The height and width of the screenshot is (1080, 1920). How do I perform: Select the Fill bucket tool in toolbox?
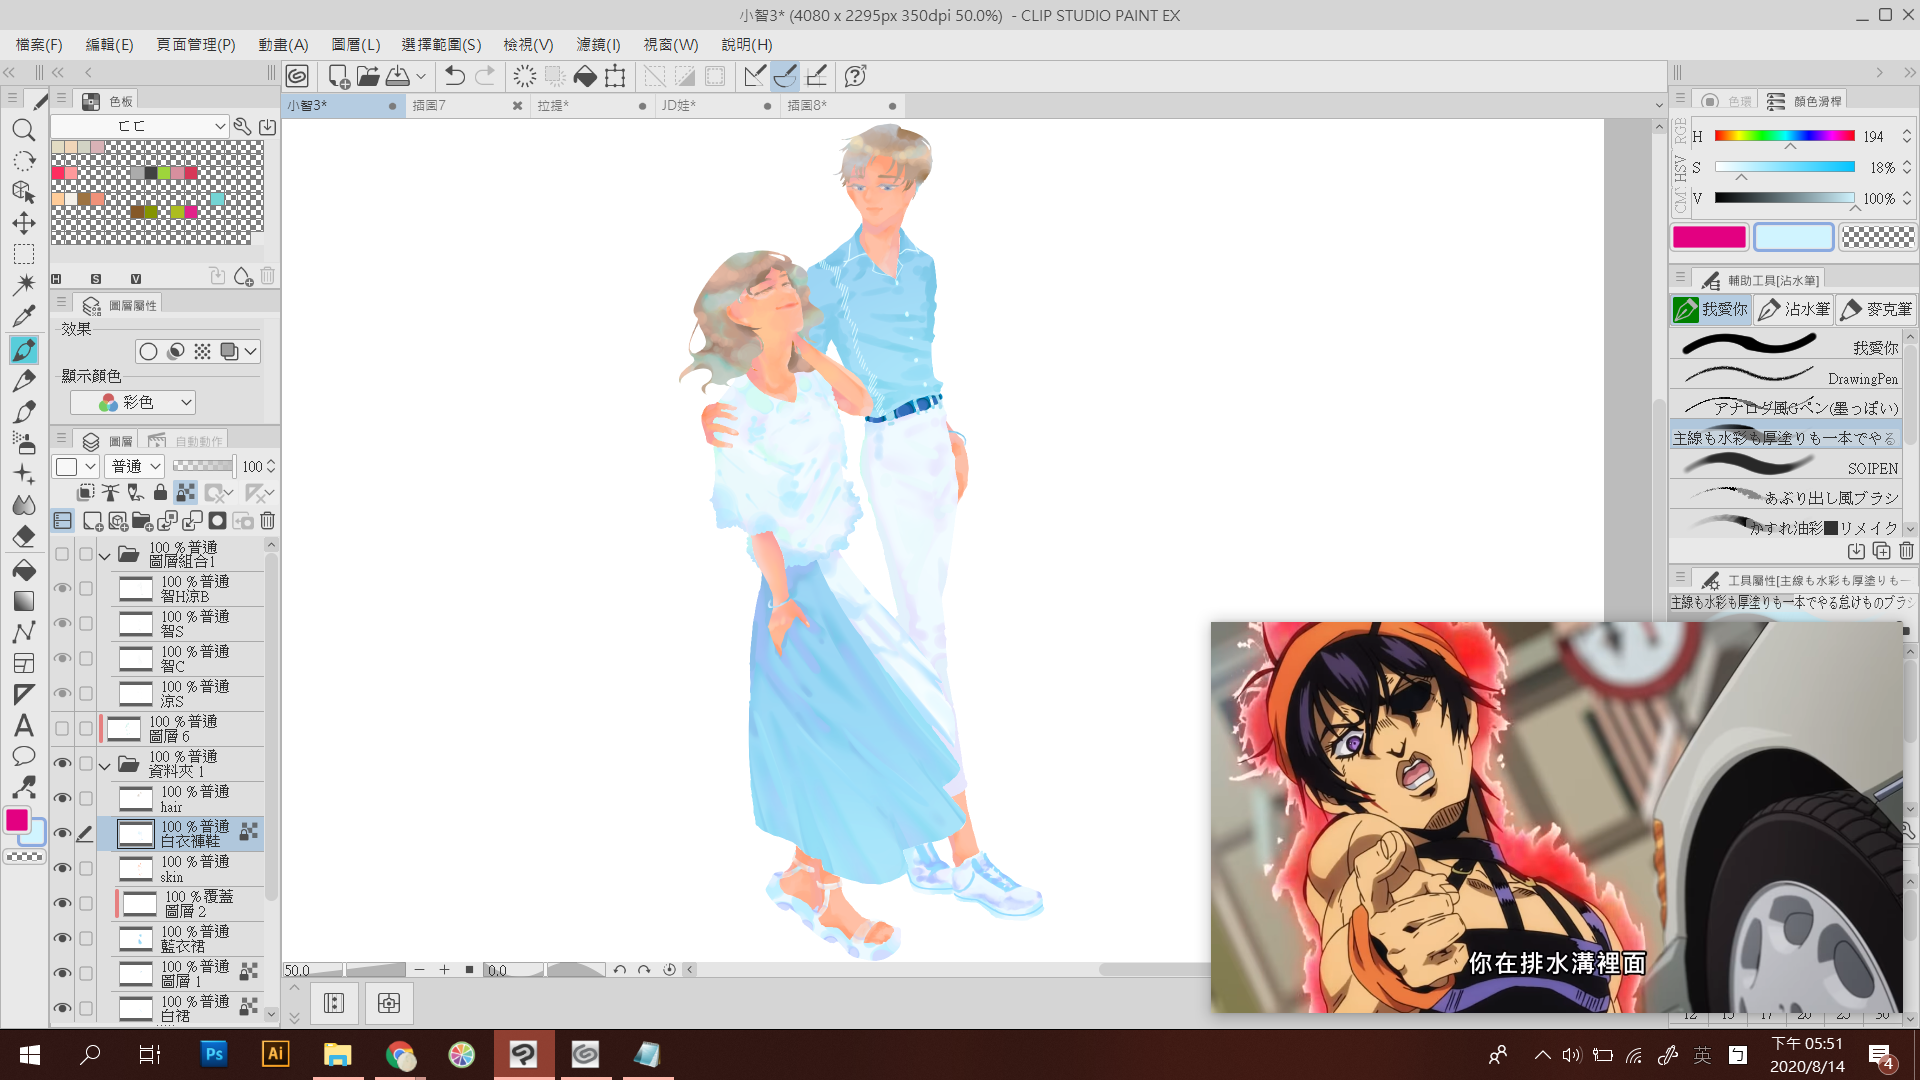click(24, 570)
